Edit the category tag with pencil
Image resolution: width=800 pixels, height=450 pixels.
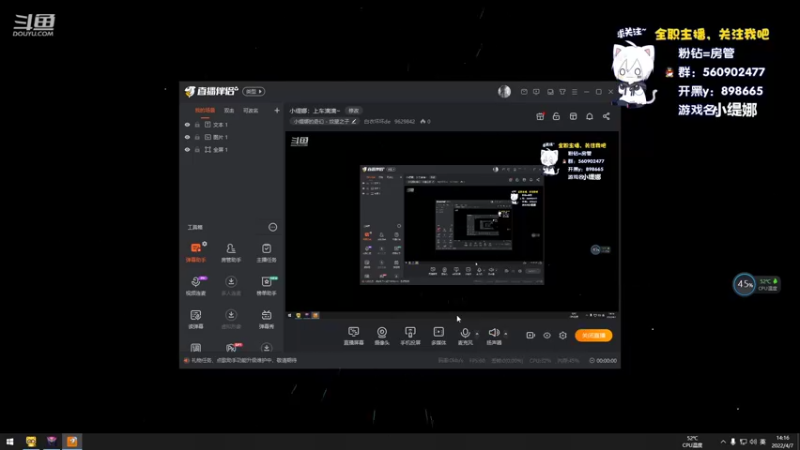click(354, 121)
